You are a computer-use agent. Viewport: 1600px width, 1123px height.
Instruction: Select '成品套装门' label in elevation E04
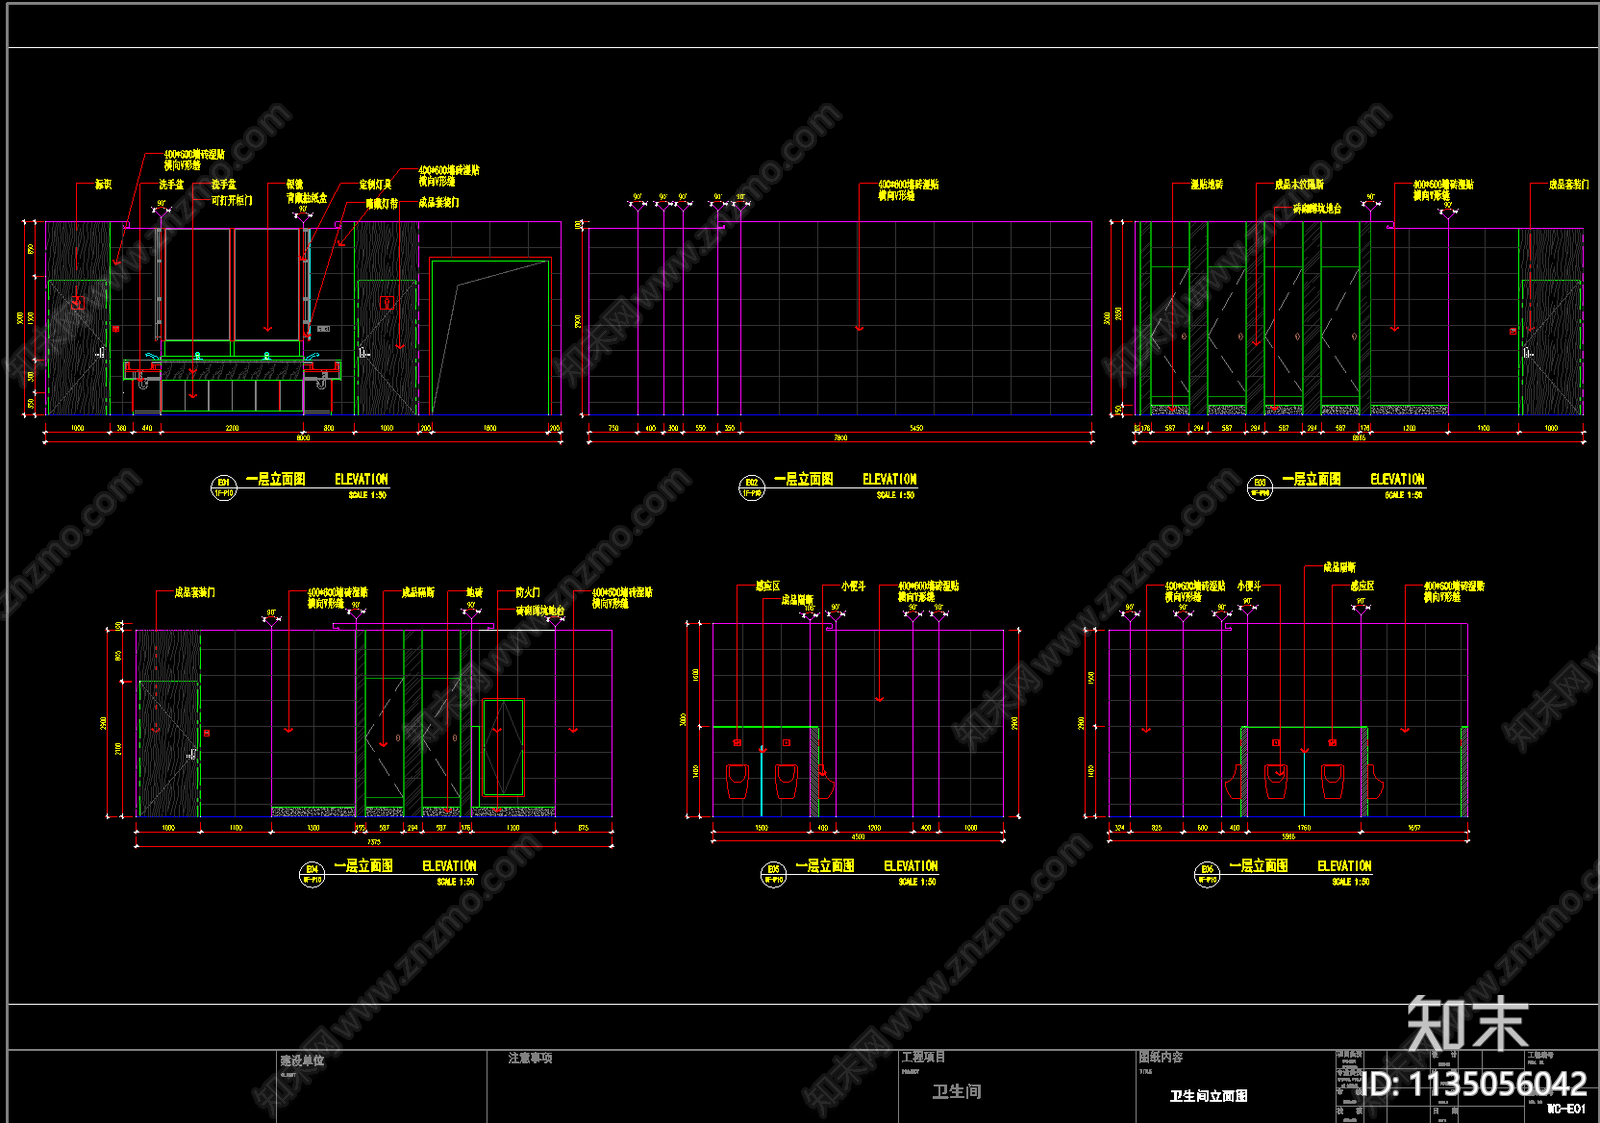[195, 593]
